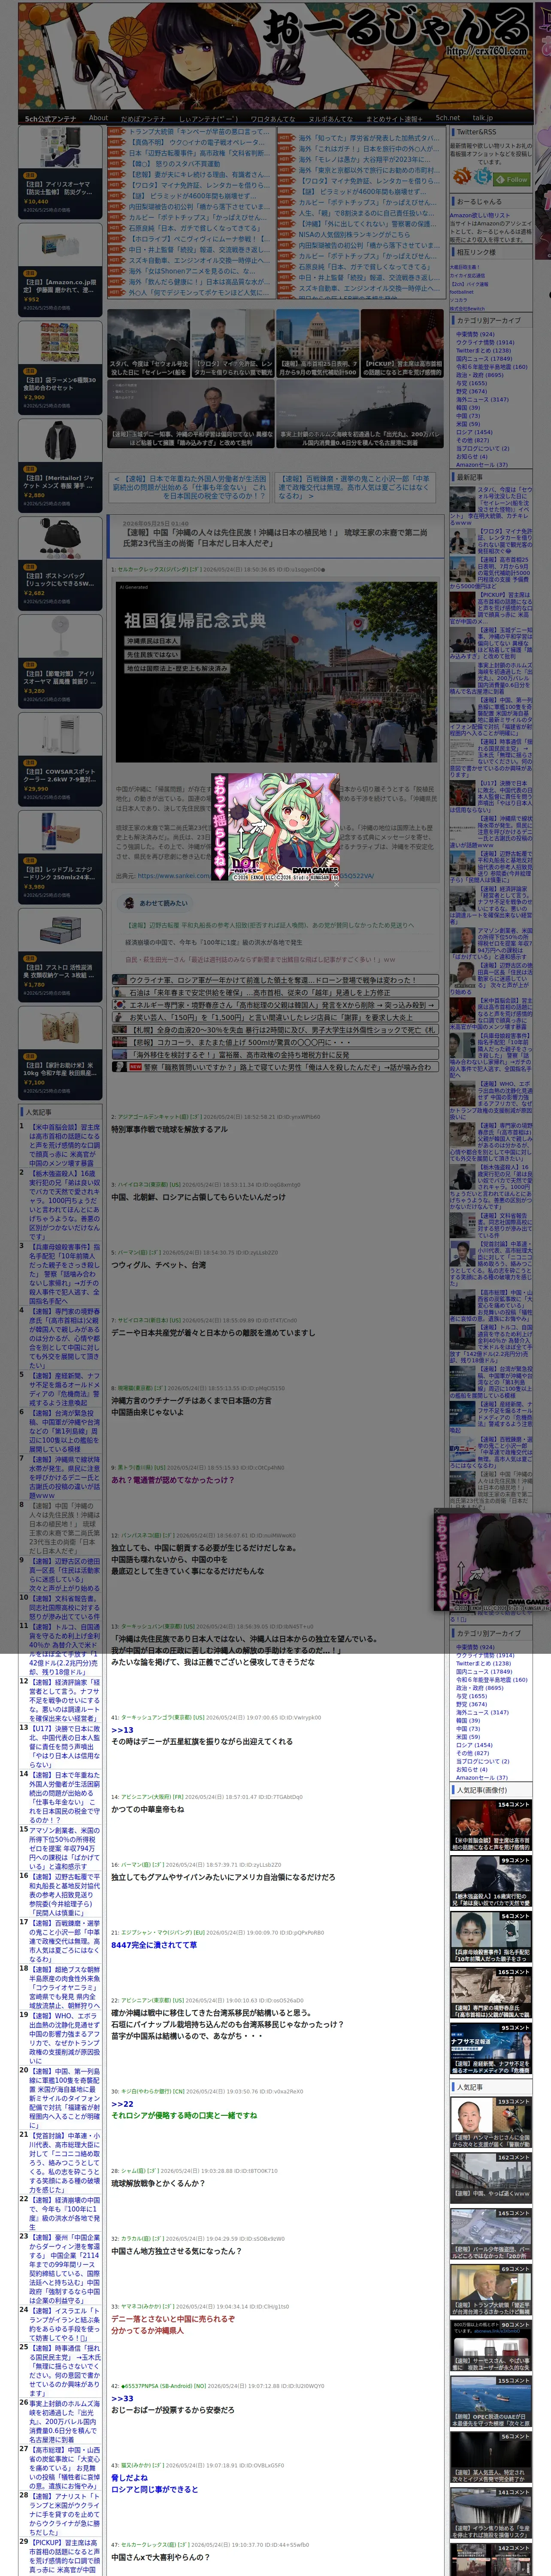Open the sankei.com source link
551x2576 pixels.
click(x=256, y=876)
